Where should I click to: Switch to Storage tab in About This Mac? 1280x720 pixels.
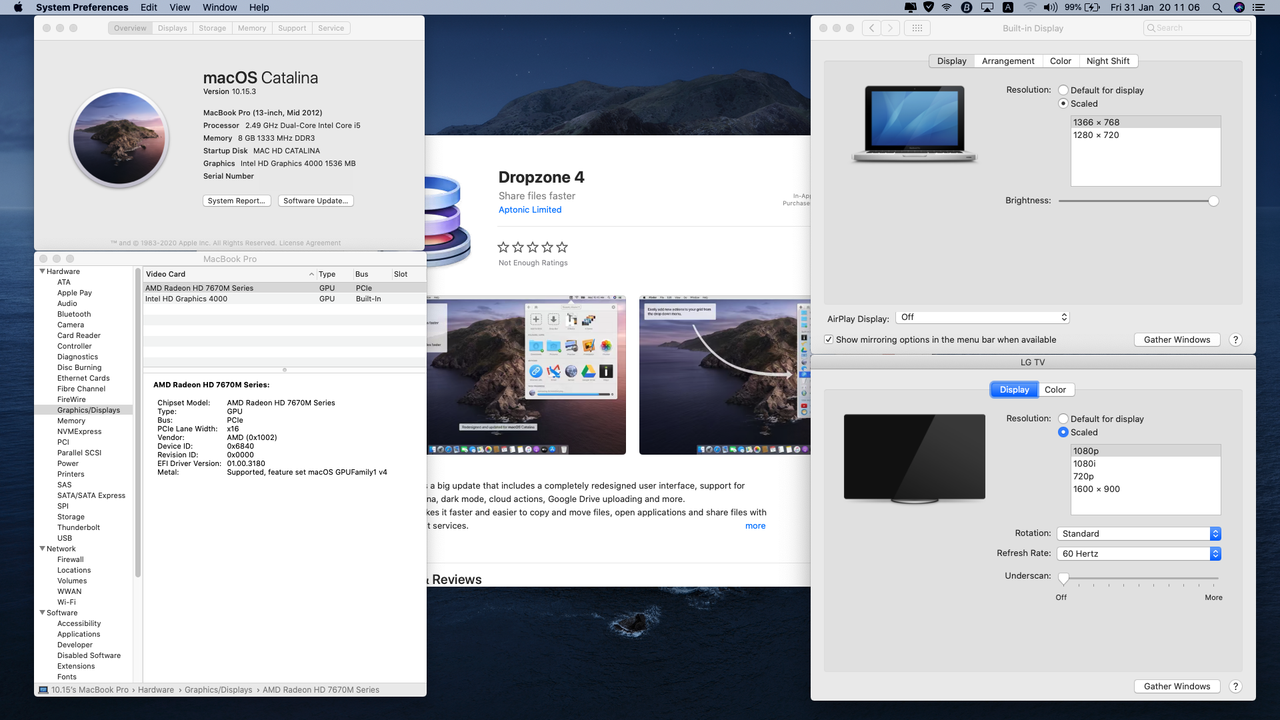(x=212, y=28)
